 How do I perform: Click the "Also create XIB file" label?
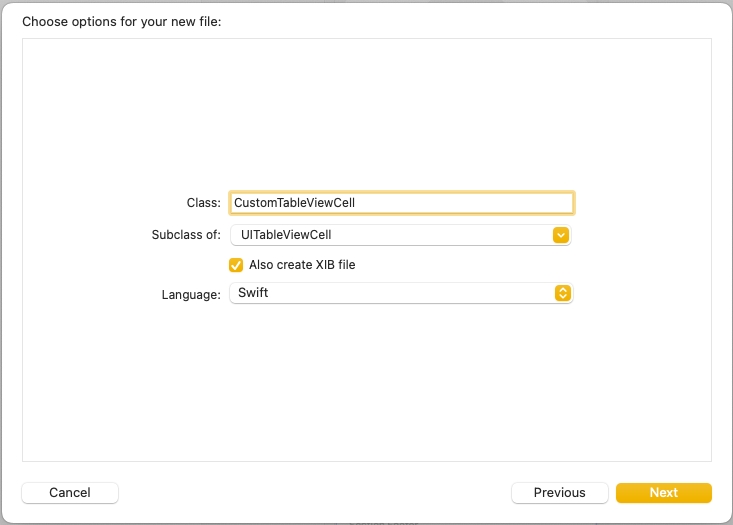pyautogui.click(x=302, y=265)
